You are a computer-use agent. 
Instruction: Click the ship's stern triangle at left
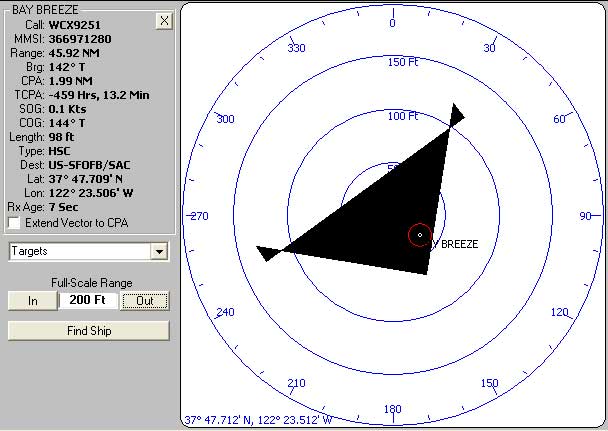[267, 252]
